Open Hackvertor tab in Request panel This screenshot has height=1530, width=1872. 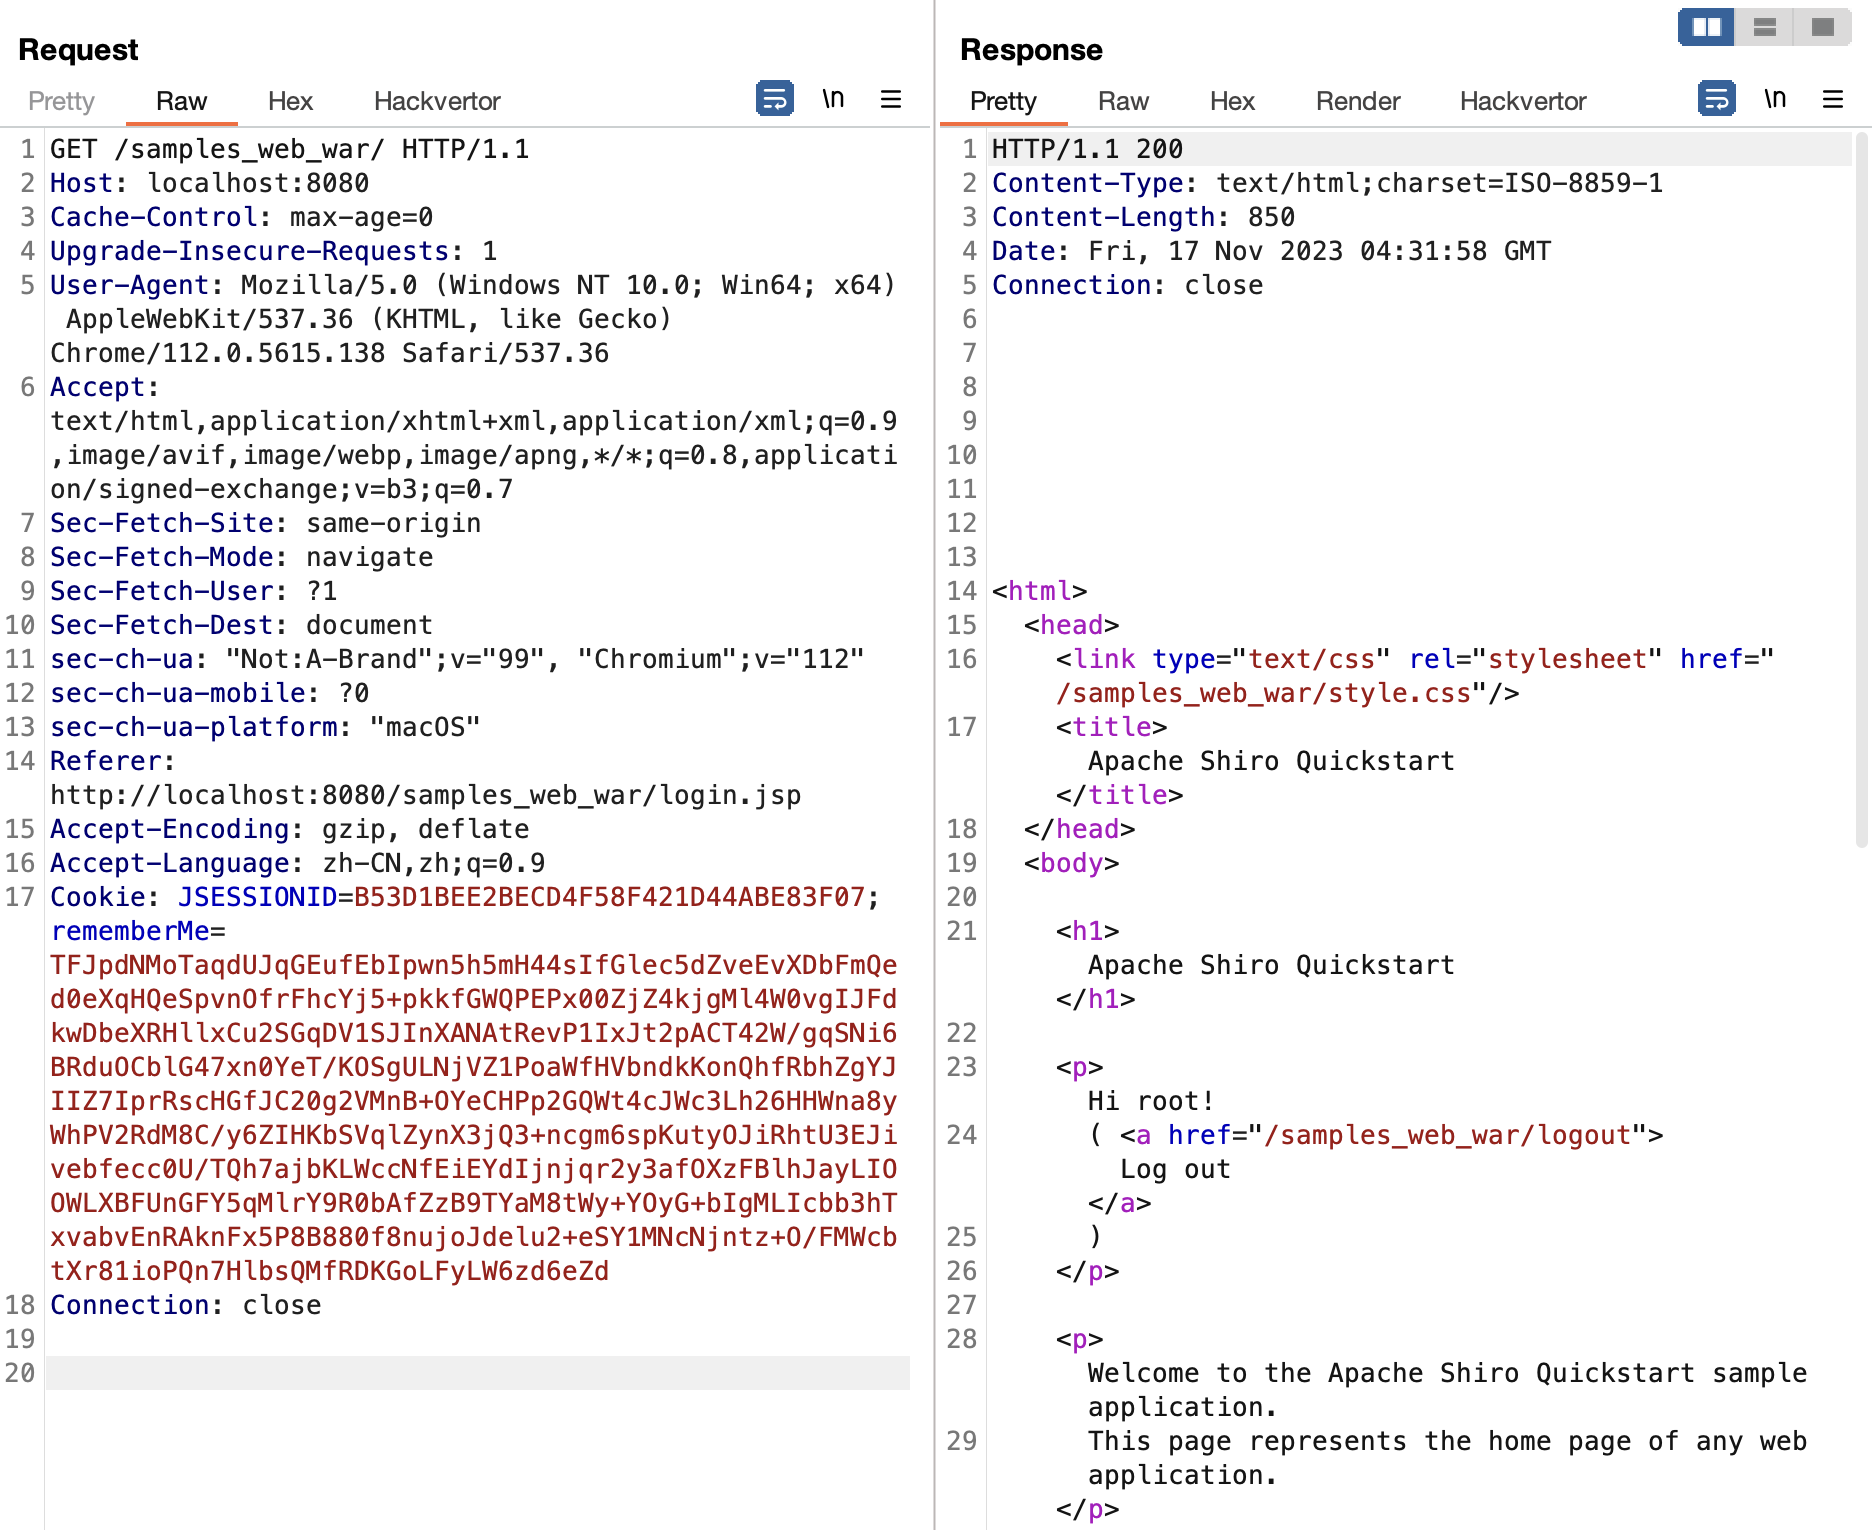tap(437, 101)
